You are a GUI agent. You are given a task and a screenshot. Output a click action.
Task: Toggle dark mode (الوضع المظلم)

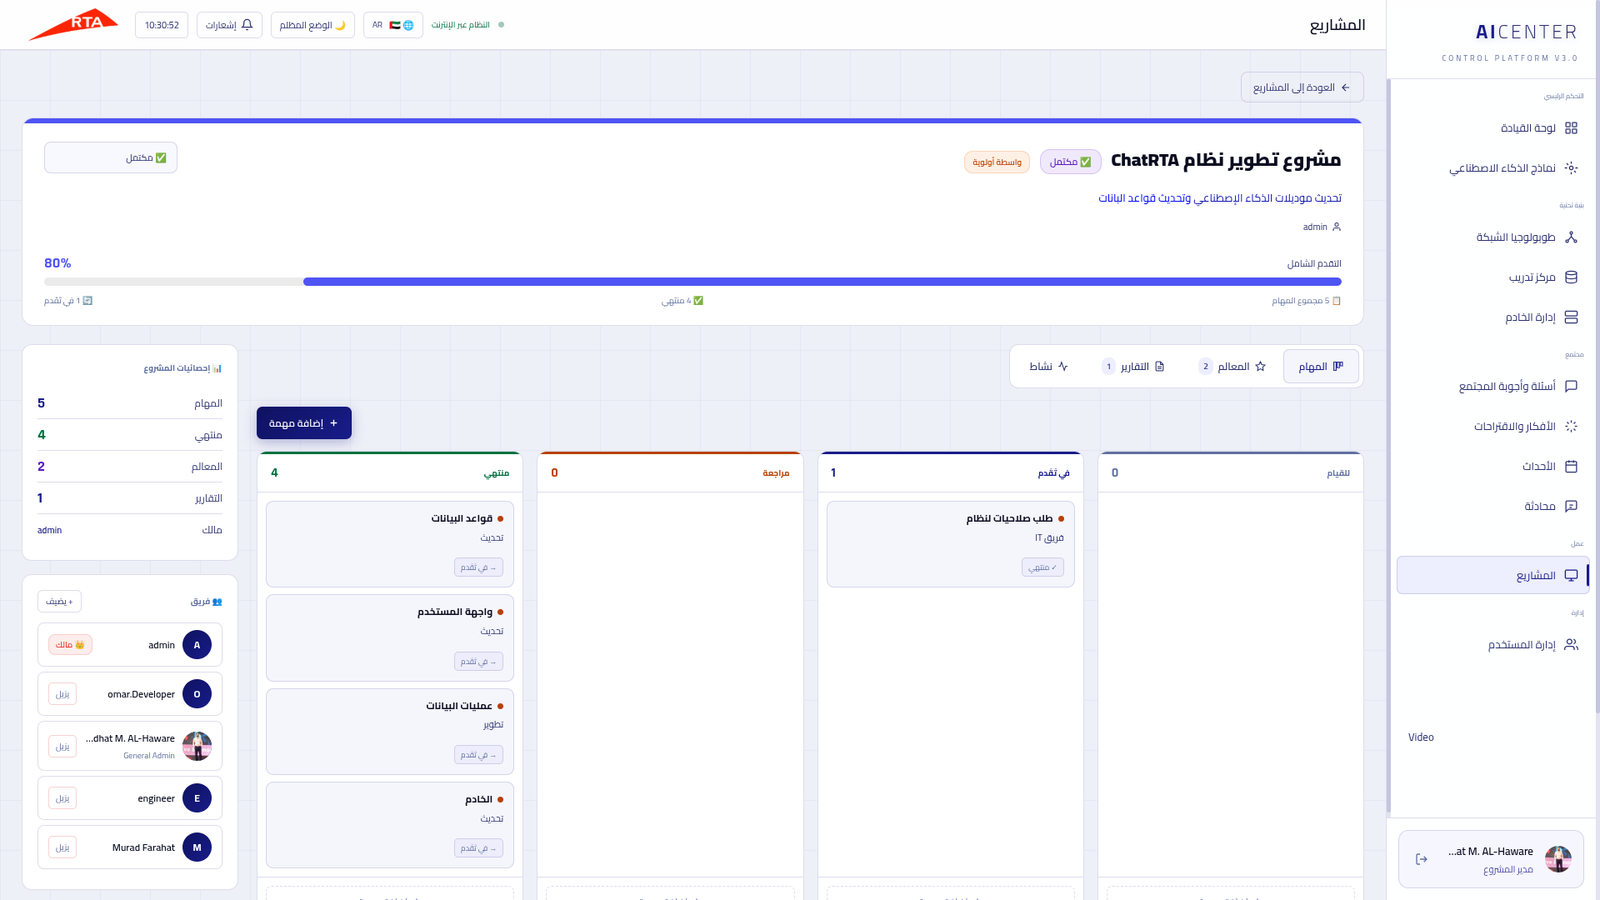pos(313,25)
